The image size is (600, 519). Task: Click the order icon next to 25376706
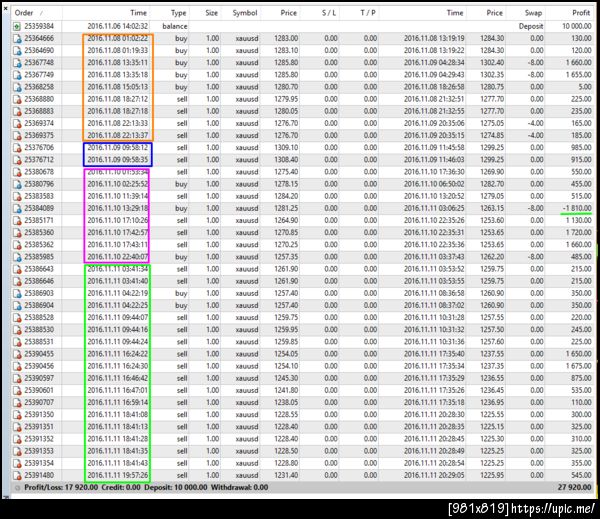pyautogui.click(x=17, y=148)
